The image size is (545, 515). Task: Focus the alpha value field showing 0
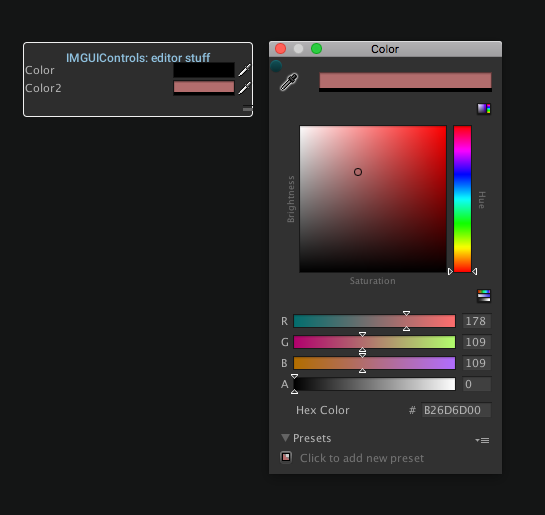[x=477, y=384]
